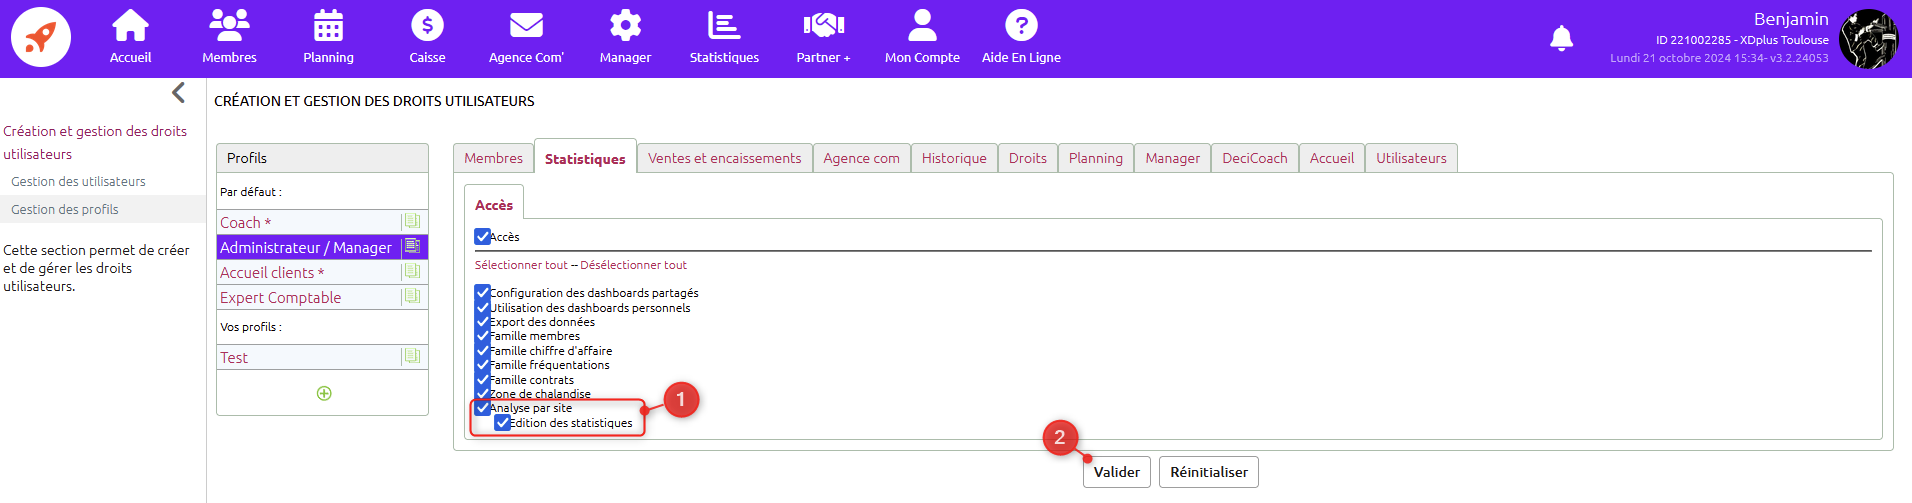1912x503 pixels.
Task: Collapse the left sidebar with chevron arrow
Action: (x=178, y=93)
